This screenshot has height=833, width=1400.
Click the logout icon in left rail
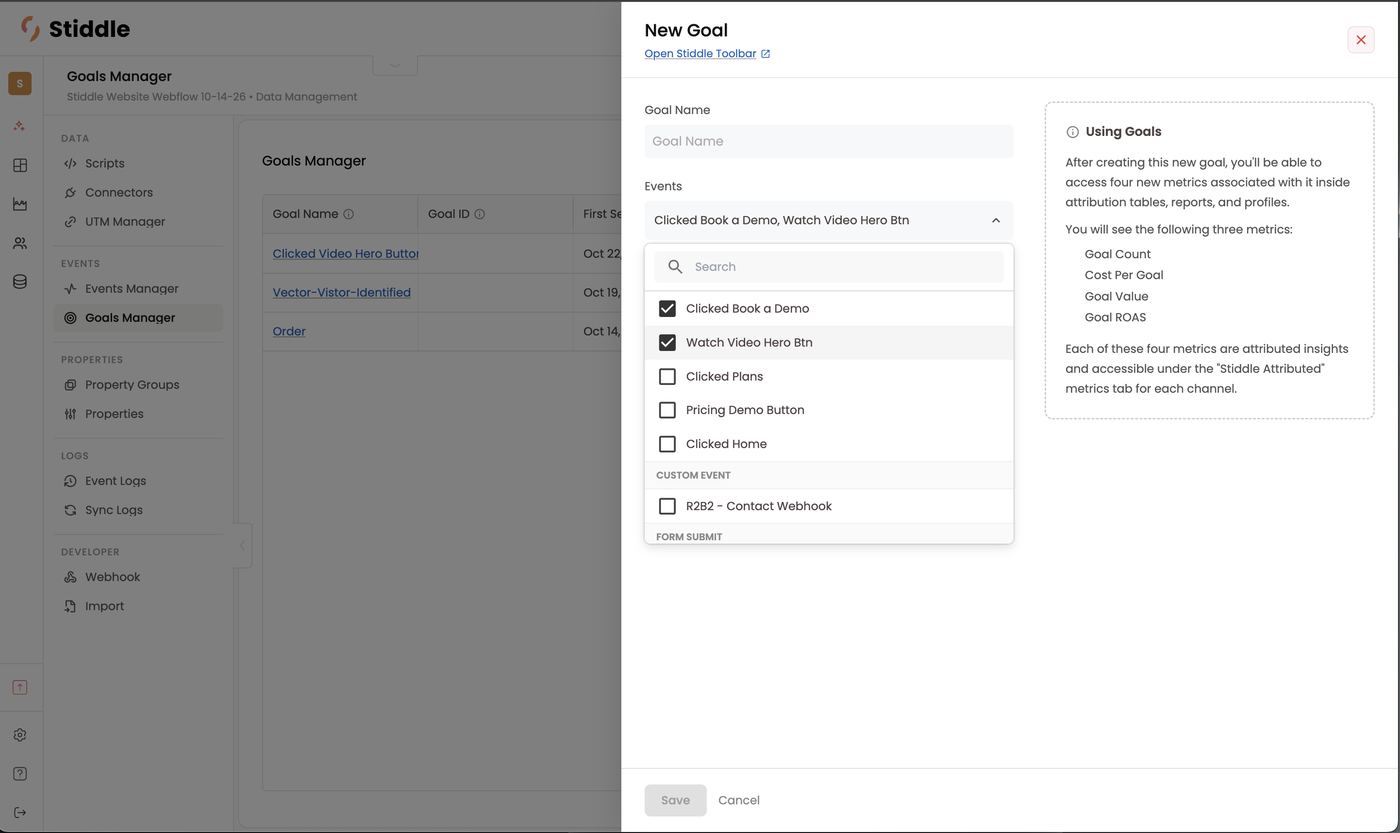coord(19,812)
